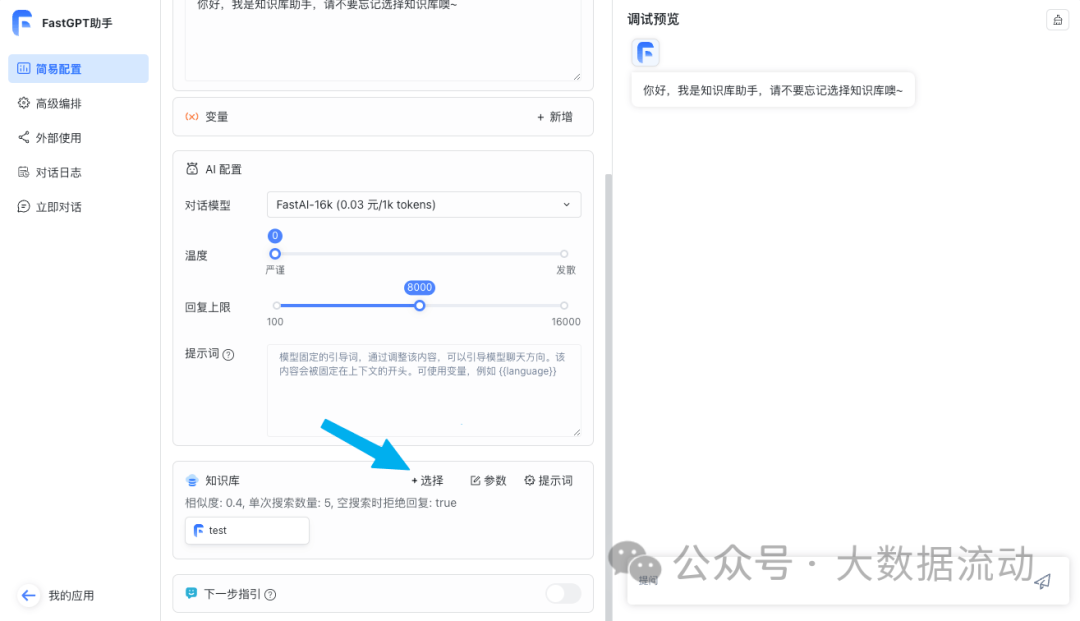Click the 提示词 settings button in 知识库

(x=548, y=481)
